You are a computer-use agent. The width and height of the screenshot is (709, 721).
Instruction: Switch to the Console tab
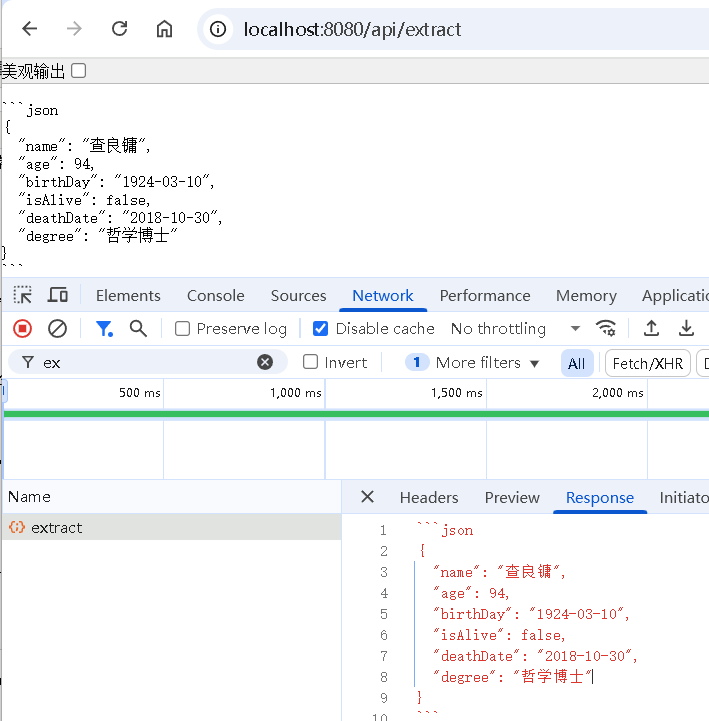[x=216, y=296]
